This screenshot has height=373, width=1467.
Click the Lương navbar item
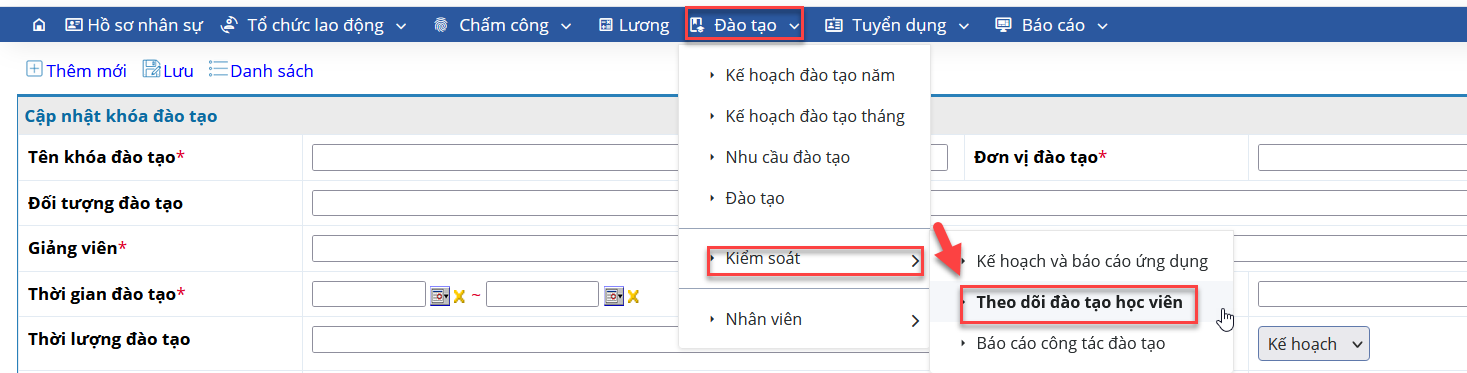tap(634, 25)
